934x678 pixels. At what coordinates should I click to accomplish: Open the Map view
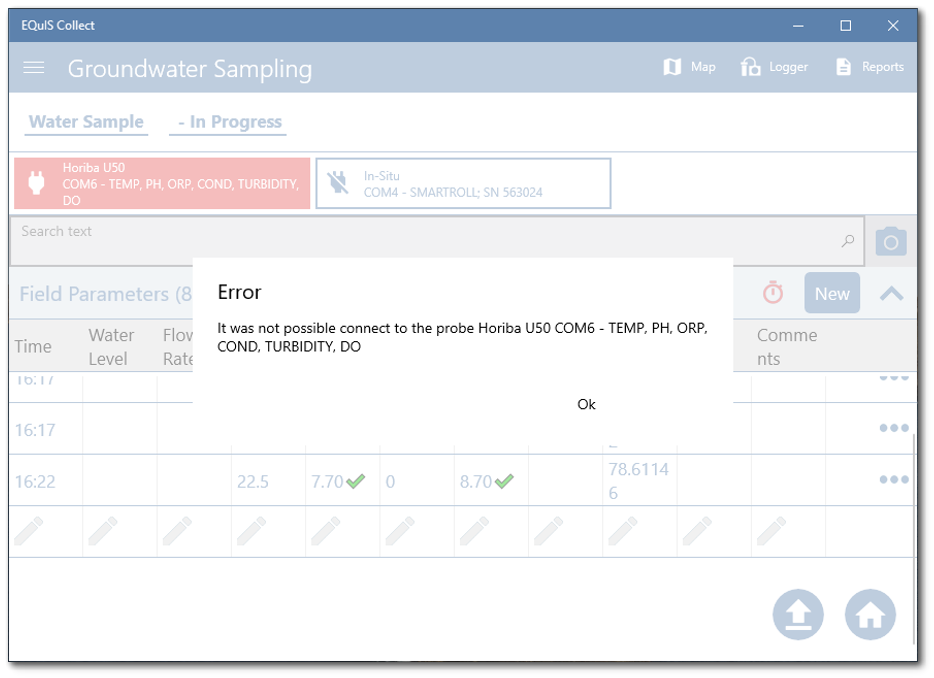tap(689, 67)
